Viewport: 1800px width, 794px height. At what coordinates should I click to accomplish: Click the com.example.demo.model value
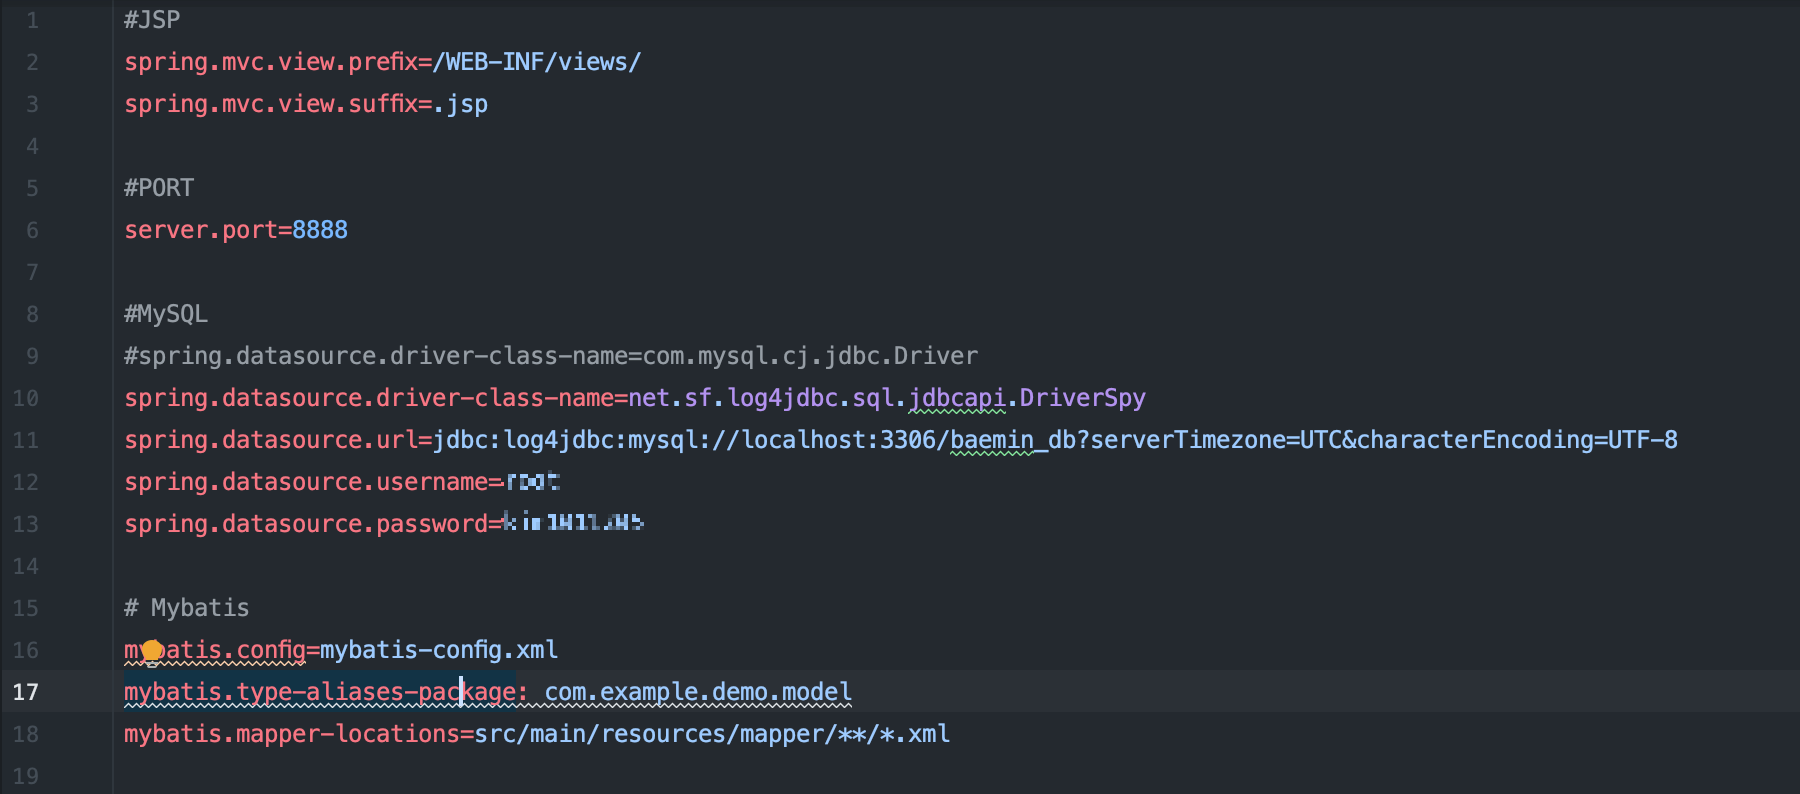coord(698,692)
